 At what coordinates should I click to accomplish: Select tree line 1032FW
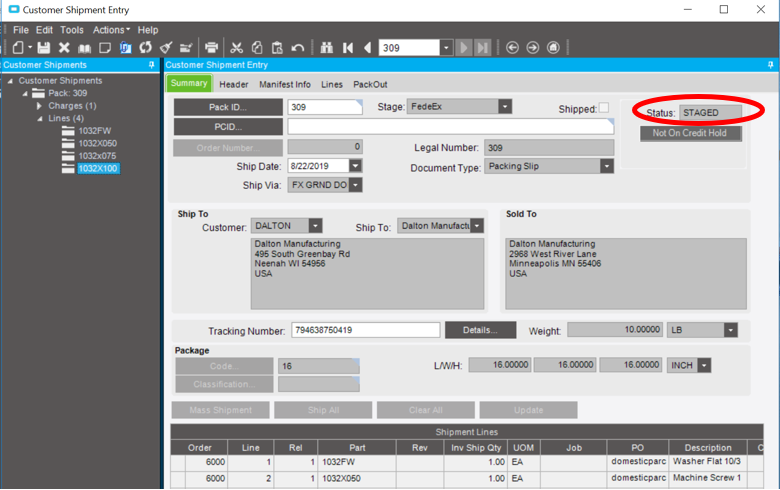point(95,131)
